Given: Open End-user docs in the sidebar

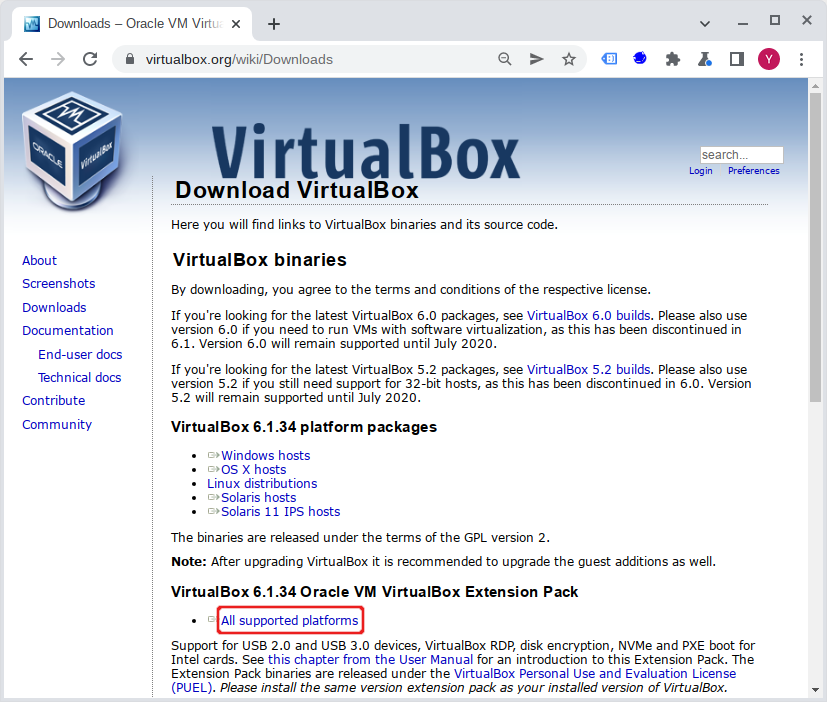Looking at the screenshot, I should pyautogui.click(x=80, y=354).
